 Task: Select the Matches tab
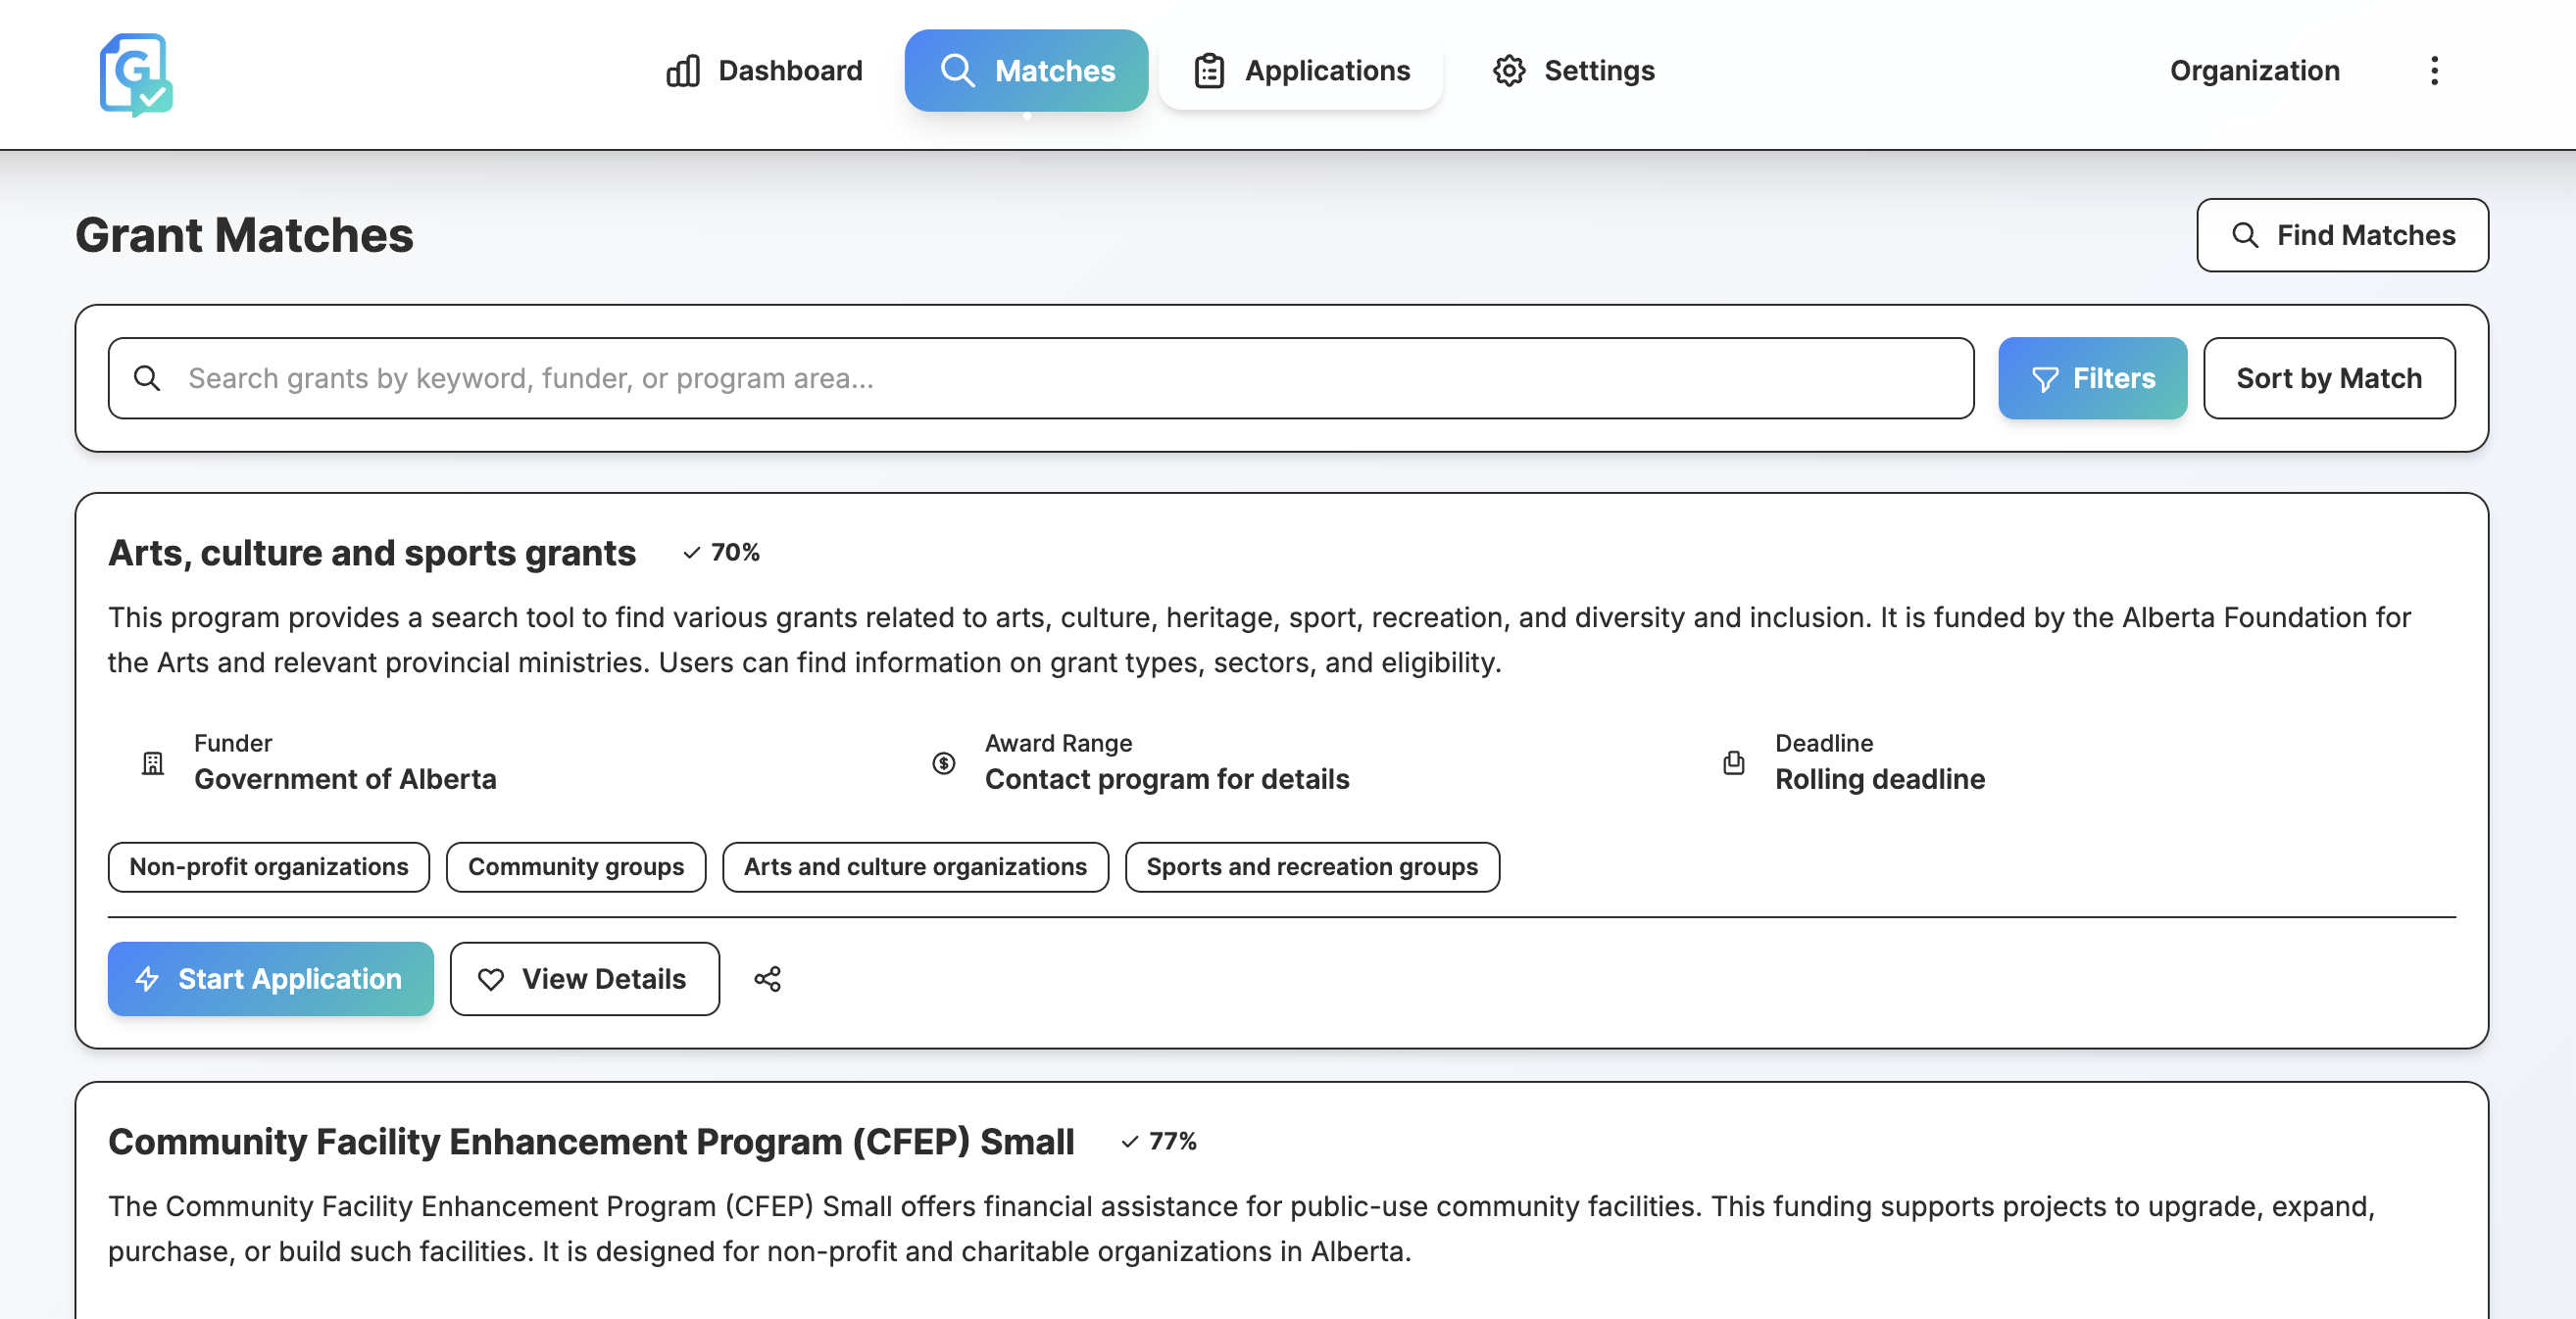(1026, 71)
